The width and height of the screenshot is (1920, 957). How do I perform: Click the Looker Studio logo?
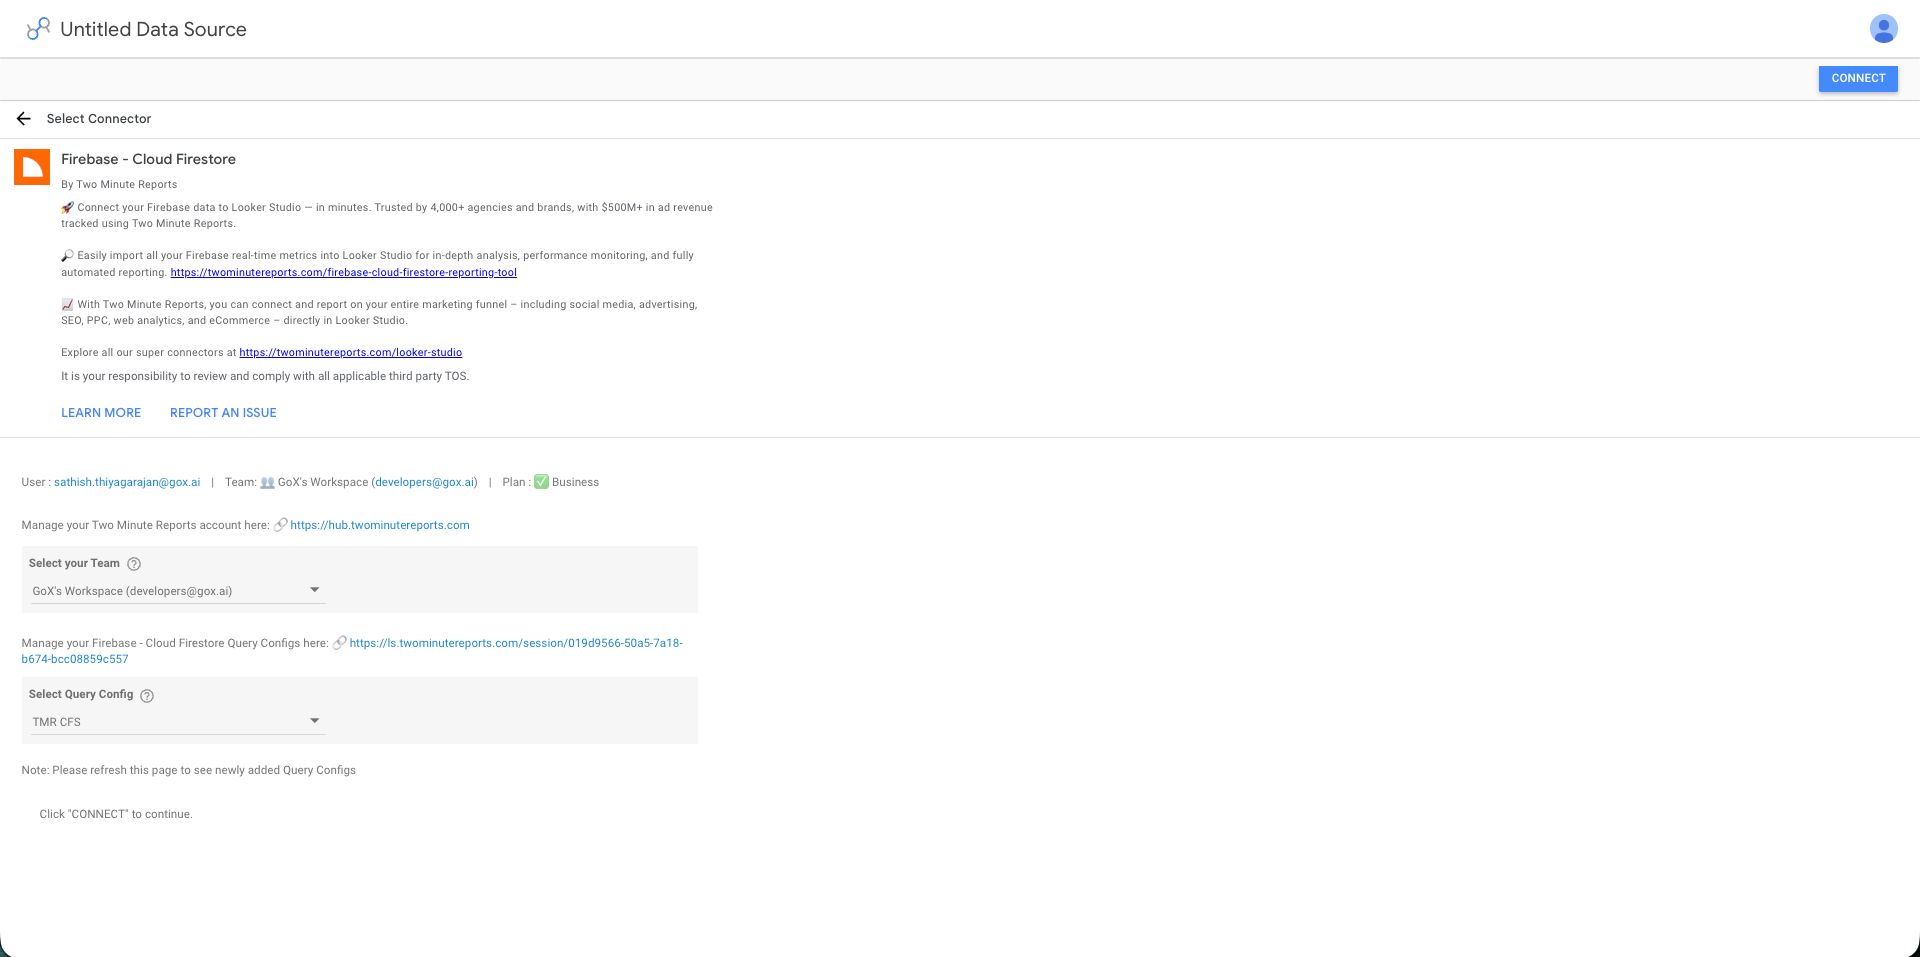tap(37, 28)
